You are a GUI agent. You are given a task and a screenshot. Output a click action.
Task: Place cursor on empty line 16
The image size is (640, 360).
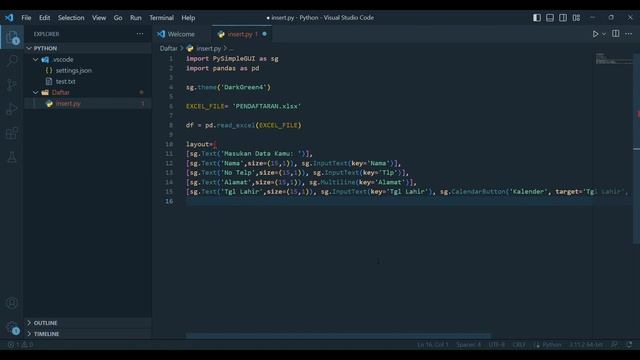click(x=388, y=201)
